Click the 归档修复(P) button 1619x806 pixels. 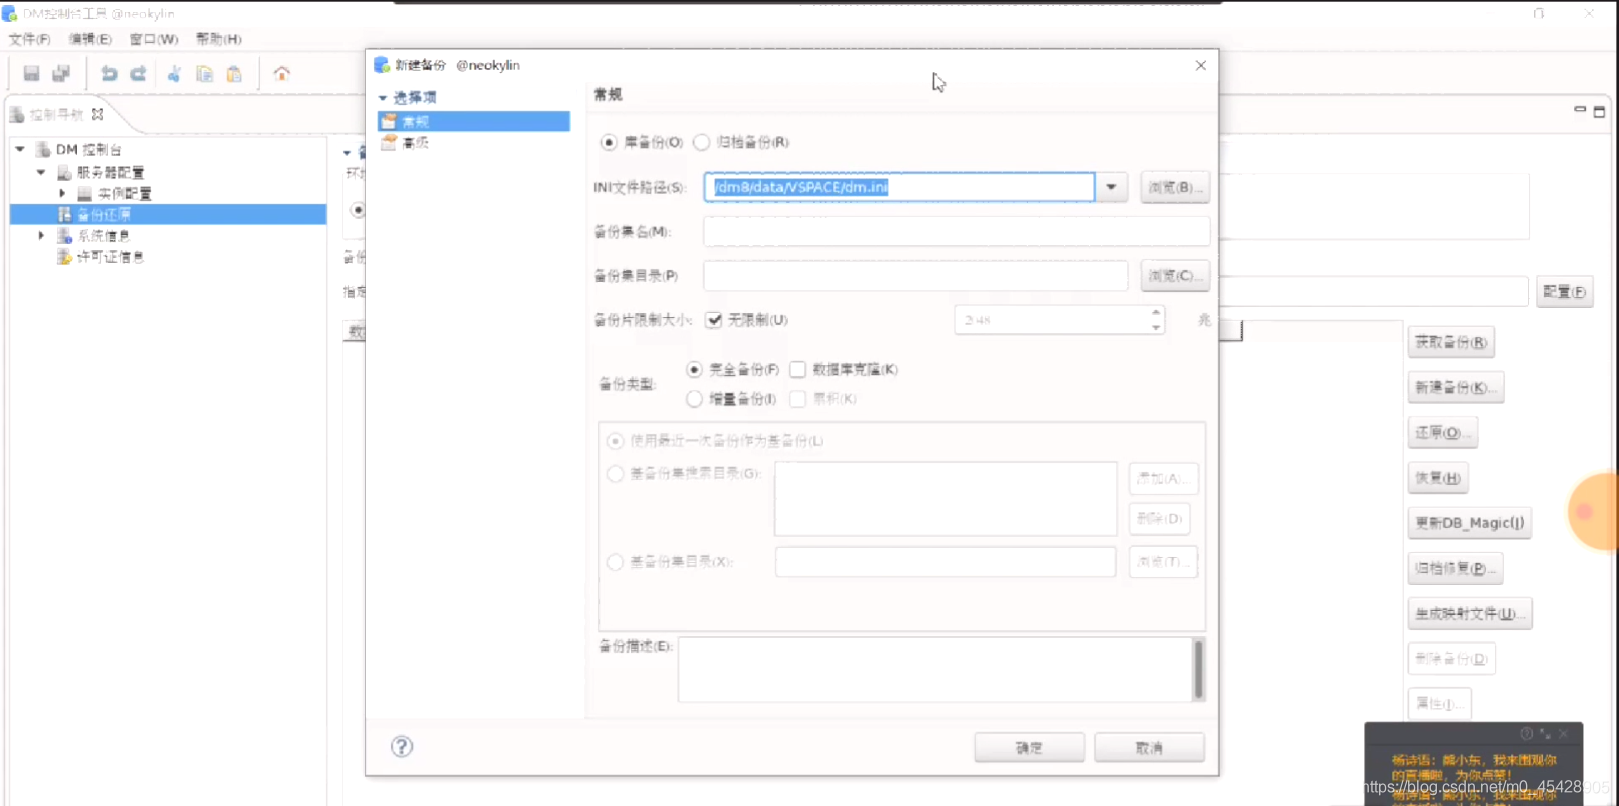pos(1455,568)
